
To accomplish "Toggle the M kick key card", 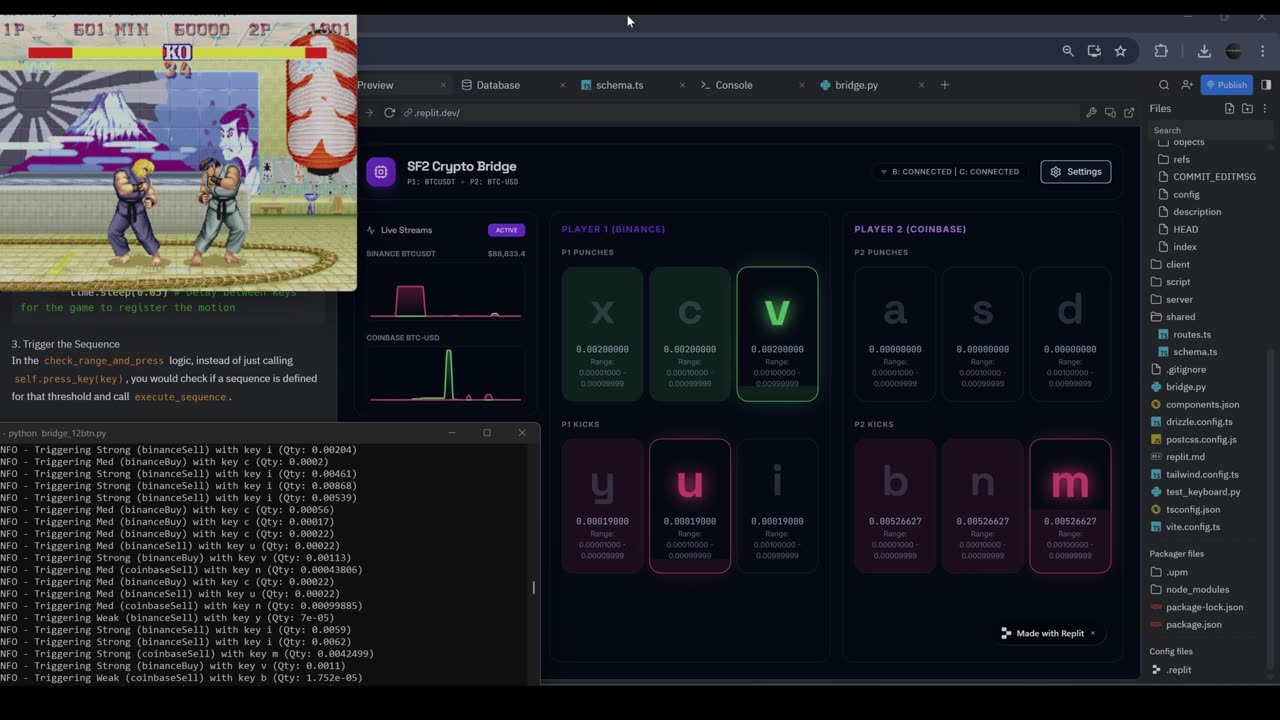I will (1070, 506).
